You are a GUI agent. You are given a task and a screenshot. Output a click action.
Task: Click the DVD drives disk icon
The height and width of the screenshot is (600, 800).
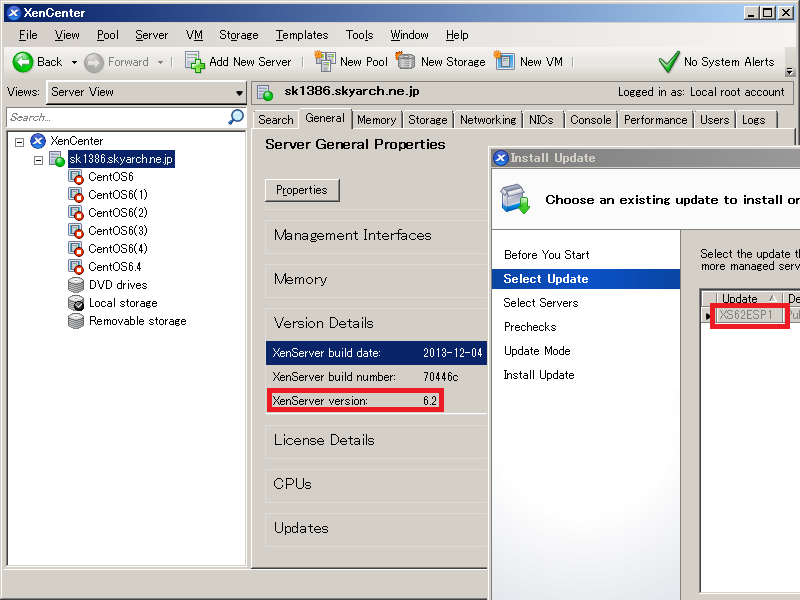coord(76,285)
